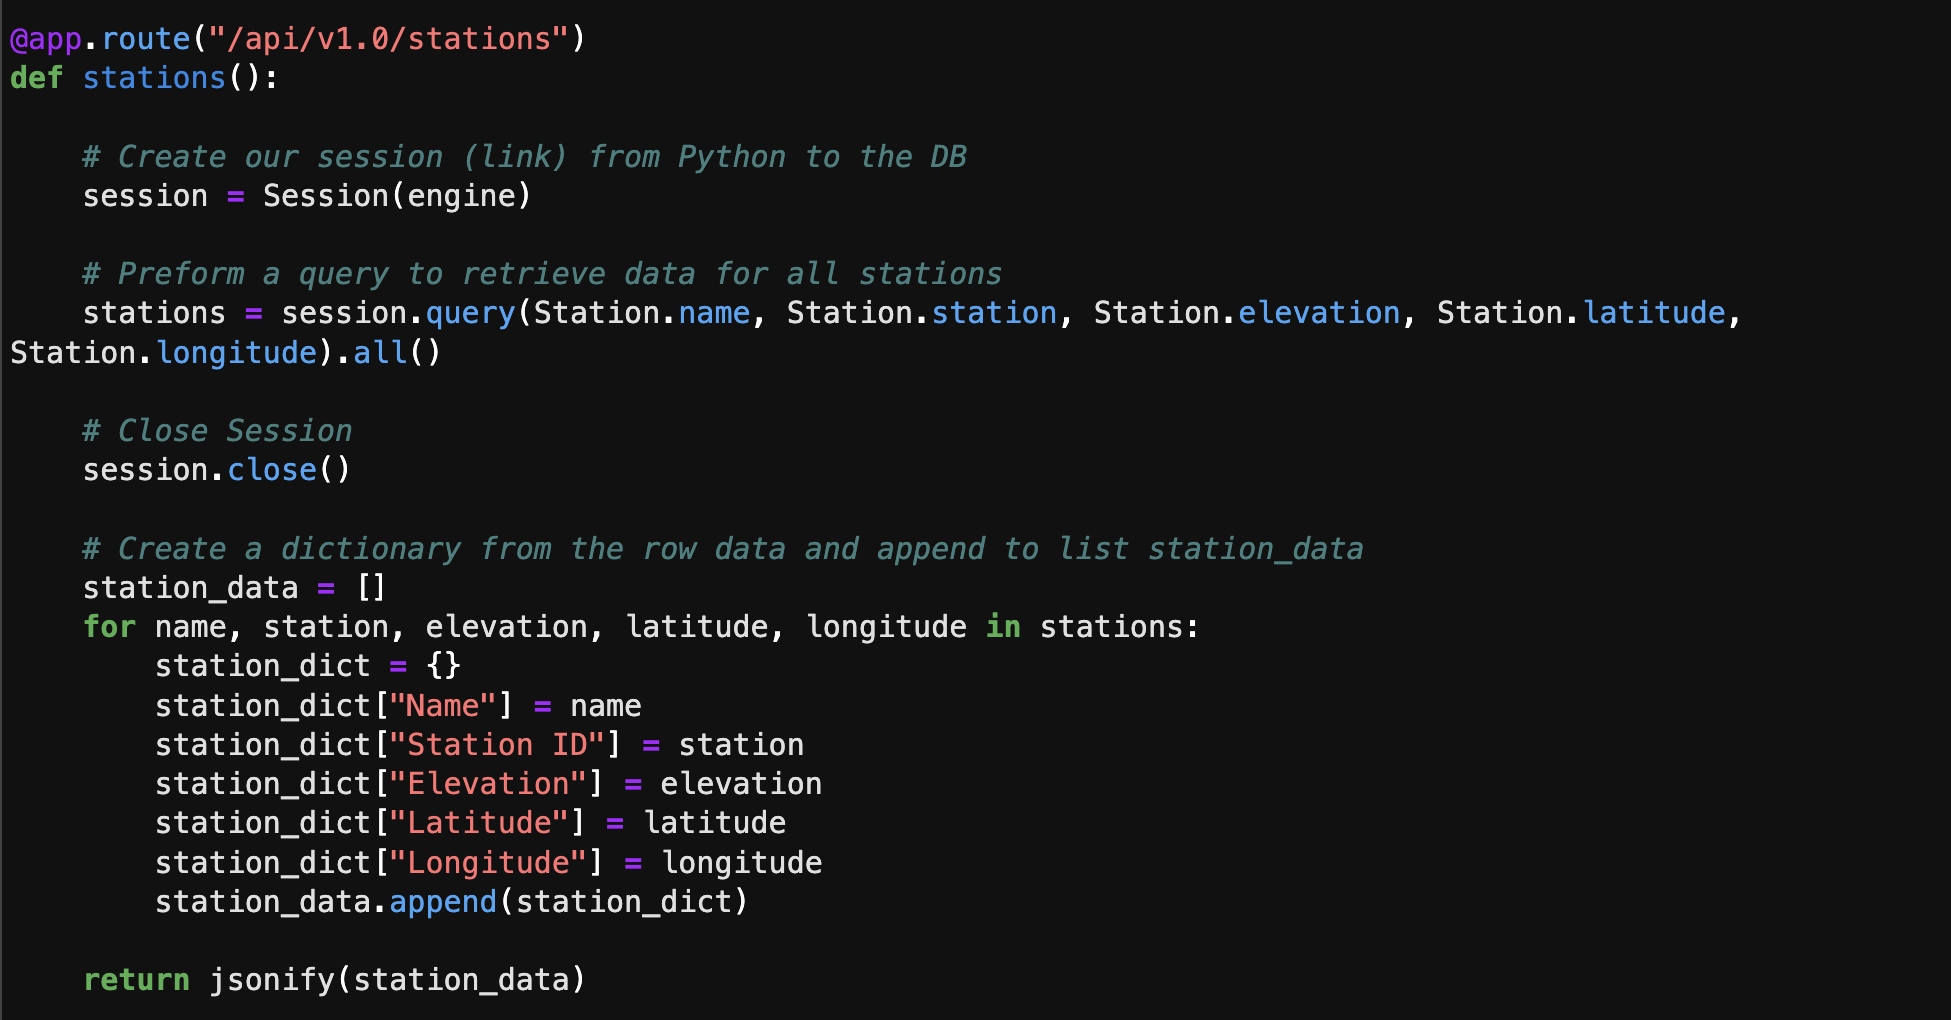Click the "Latitude" dictionary key string
The image size is (1951, 1020).
tap(483, 821)
